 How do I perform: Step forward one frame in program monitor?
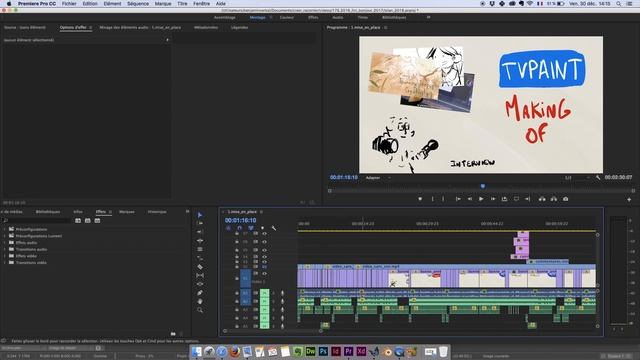[x=493, y=199]
